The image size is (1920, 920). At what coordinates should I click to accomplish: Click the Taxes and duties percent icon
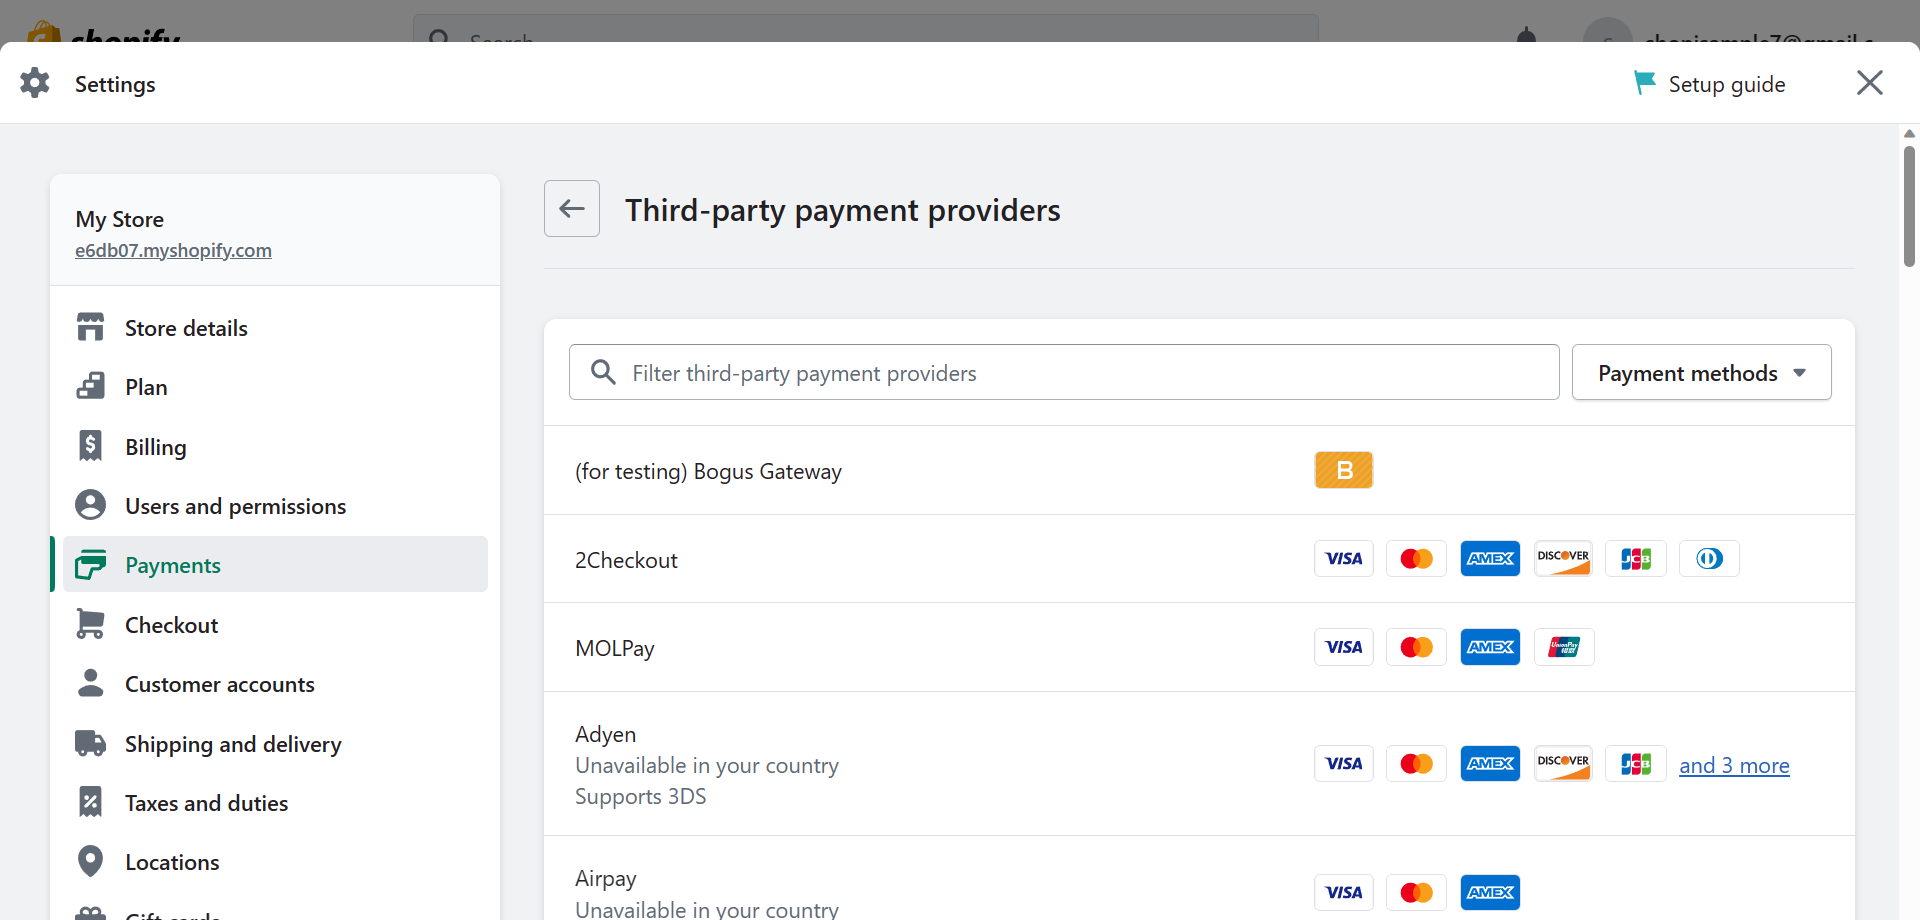(x=91, y=802)
